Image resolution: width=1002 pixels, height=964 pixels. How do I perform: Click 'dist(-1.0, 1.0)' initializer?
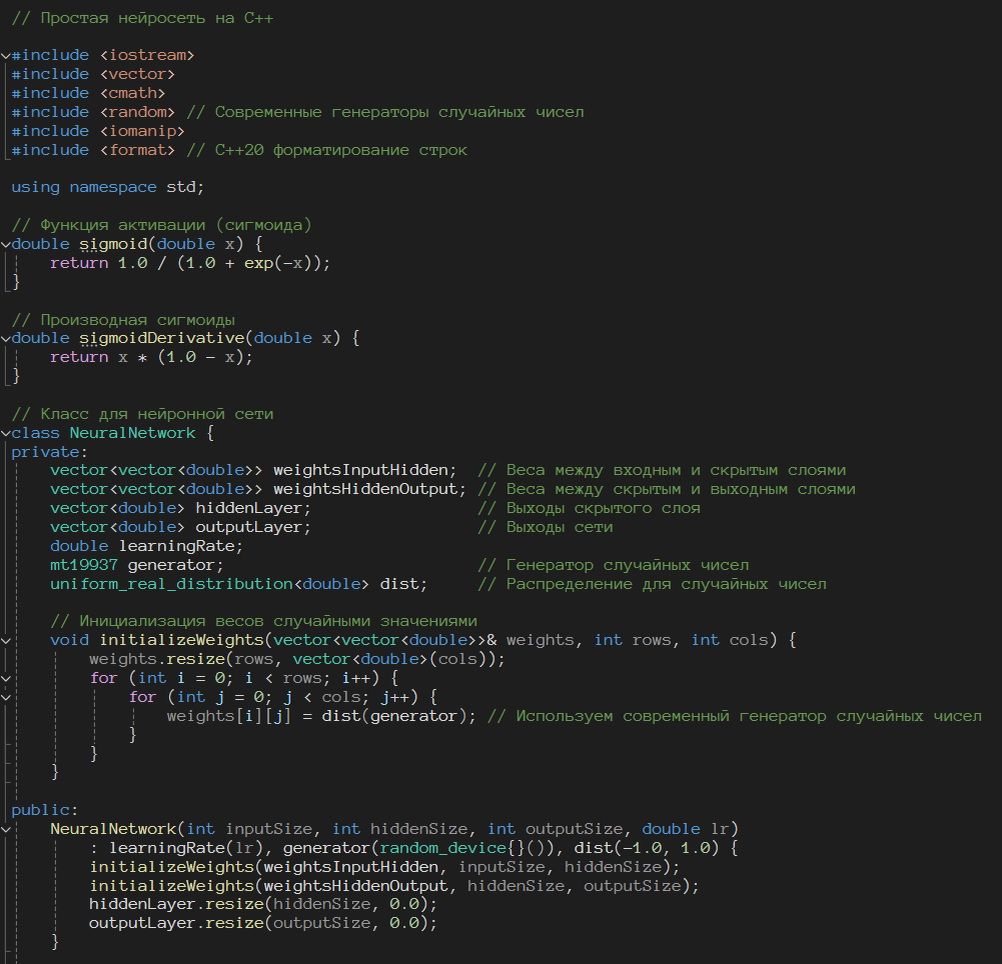[x=646, y=848]
